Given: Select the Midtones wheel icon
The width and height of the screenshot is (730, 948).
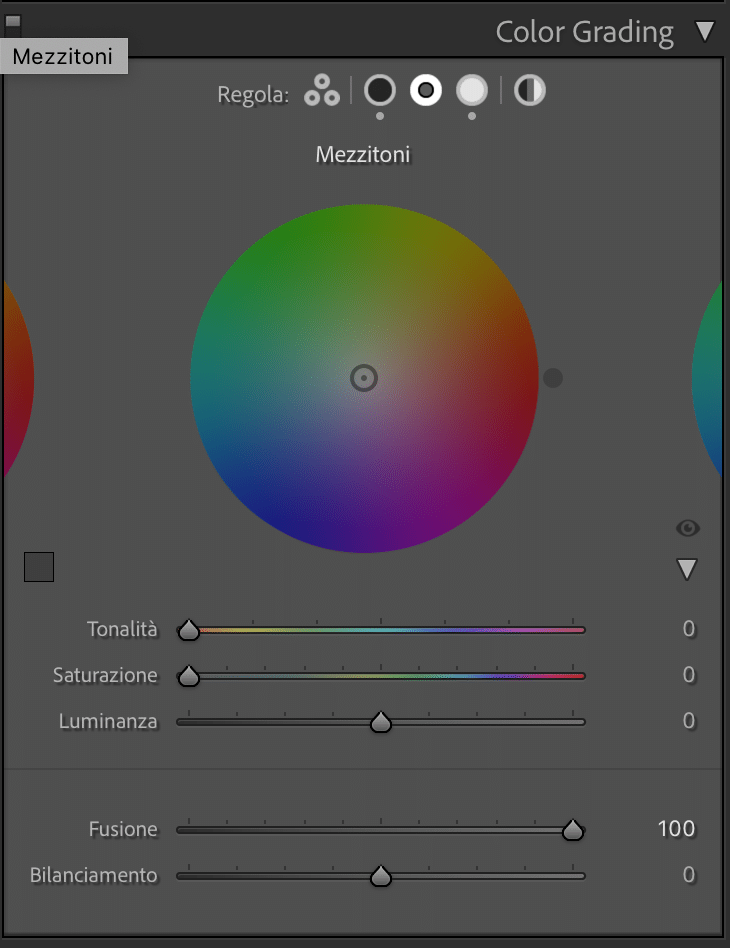Looking at the screenshot, I should (426, 91).
